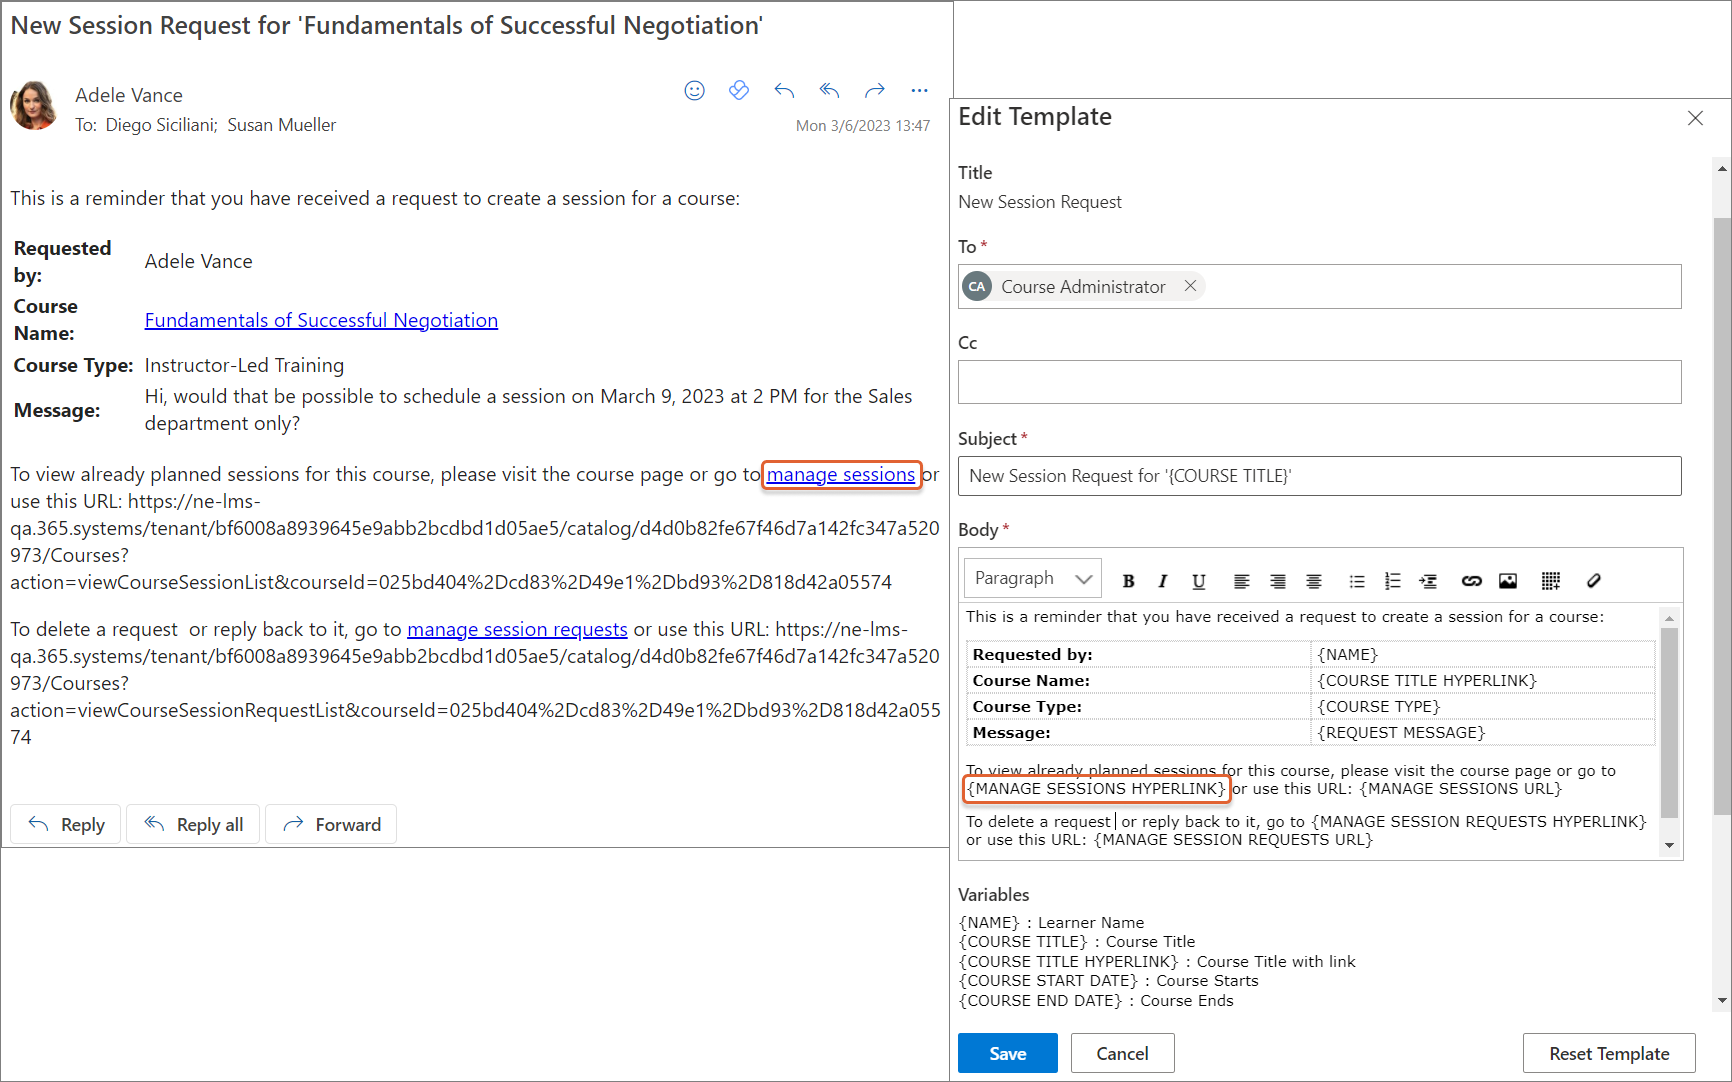The width and height of the screenshot is (1732, 1082).
Task: Open the manage session requests link
Action: [x=517, y=629]
